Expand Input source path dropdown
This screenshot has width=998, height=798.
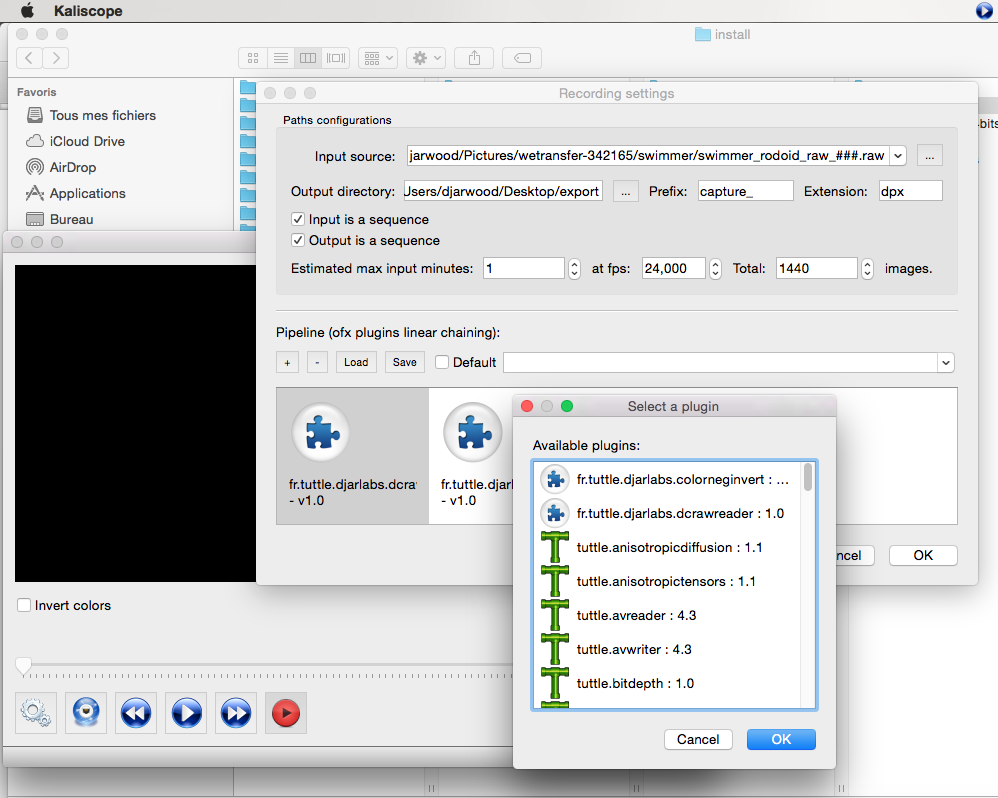[897, 155]
